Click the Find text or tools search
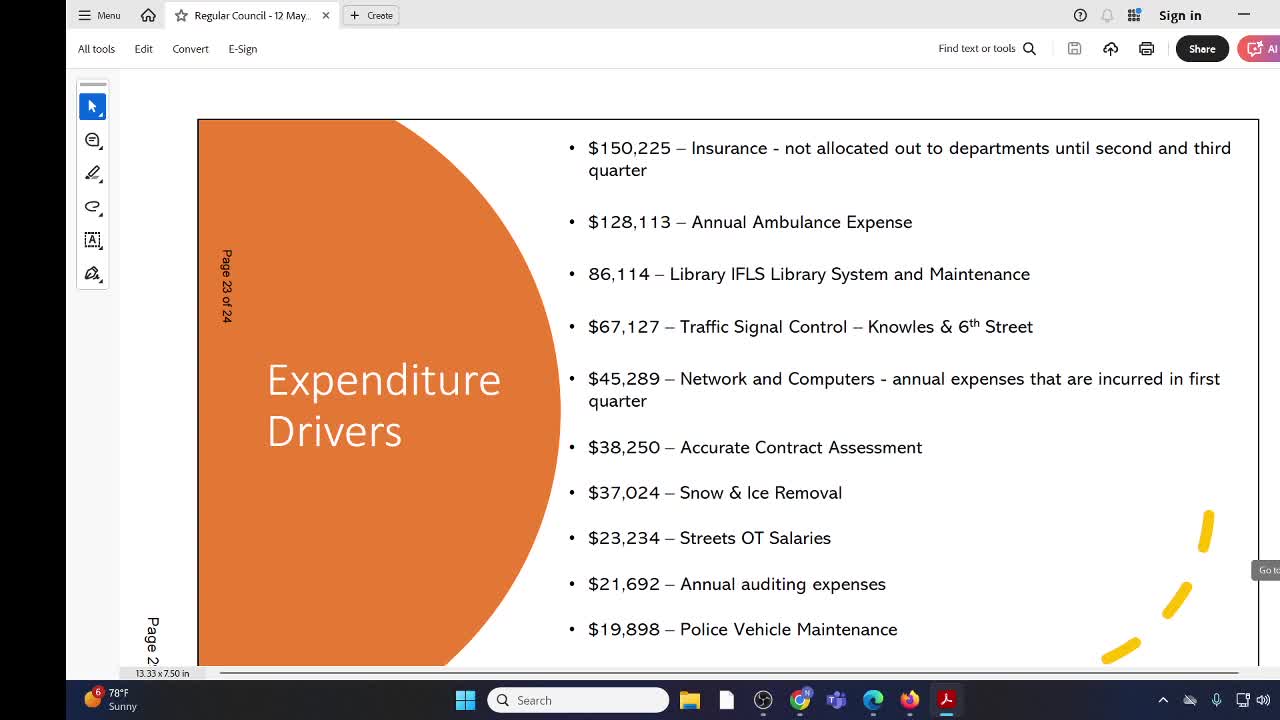 [987, 48]
